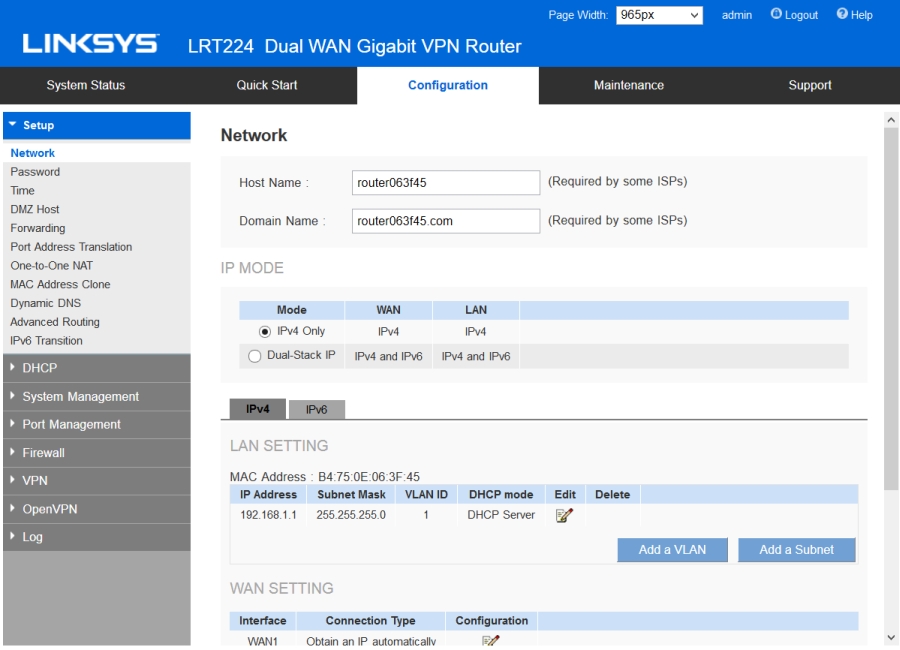This screenshot has height=650, width=900.
Task: Select the IPv4 settings tab
Action: coord(258,409)
